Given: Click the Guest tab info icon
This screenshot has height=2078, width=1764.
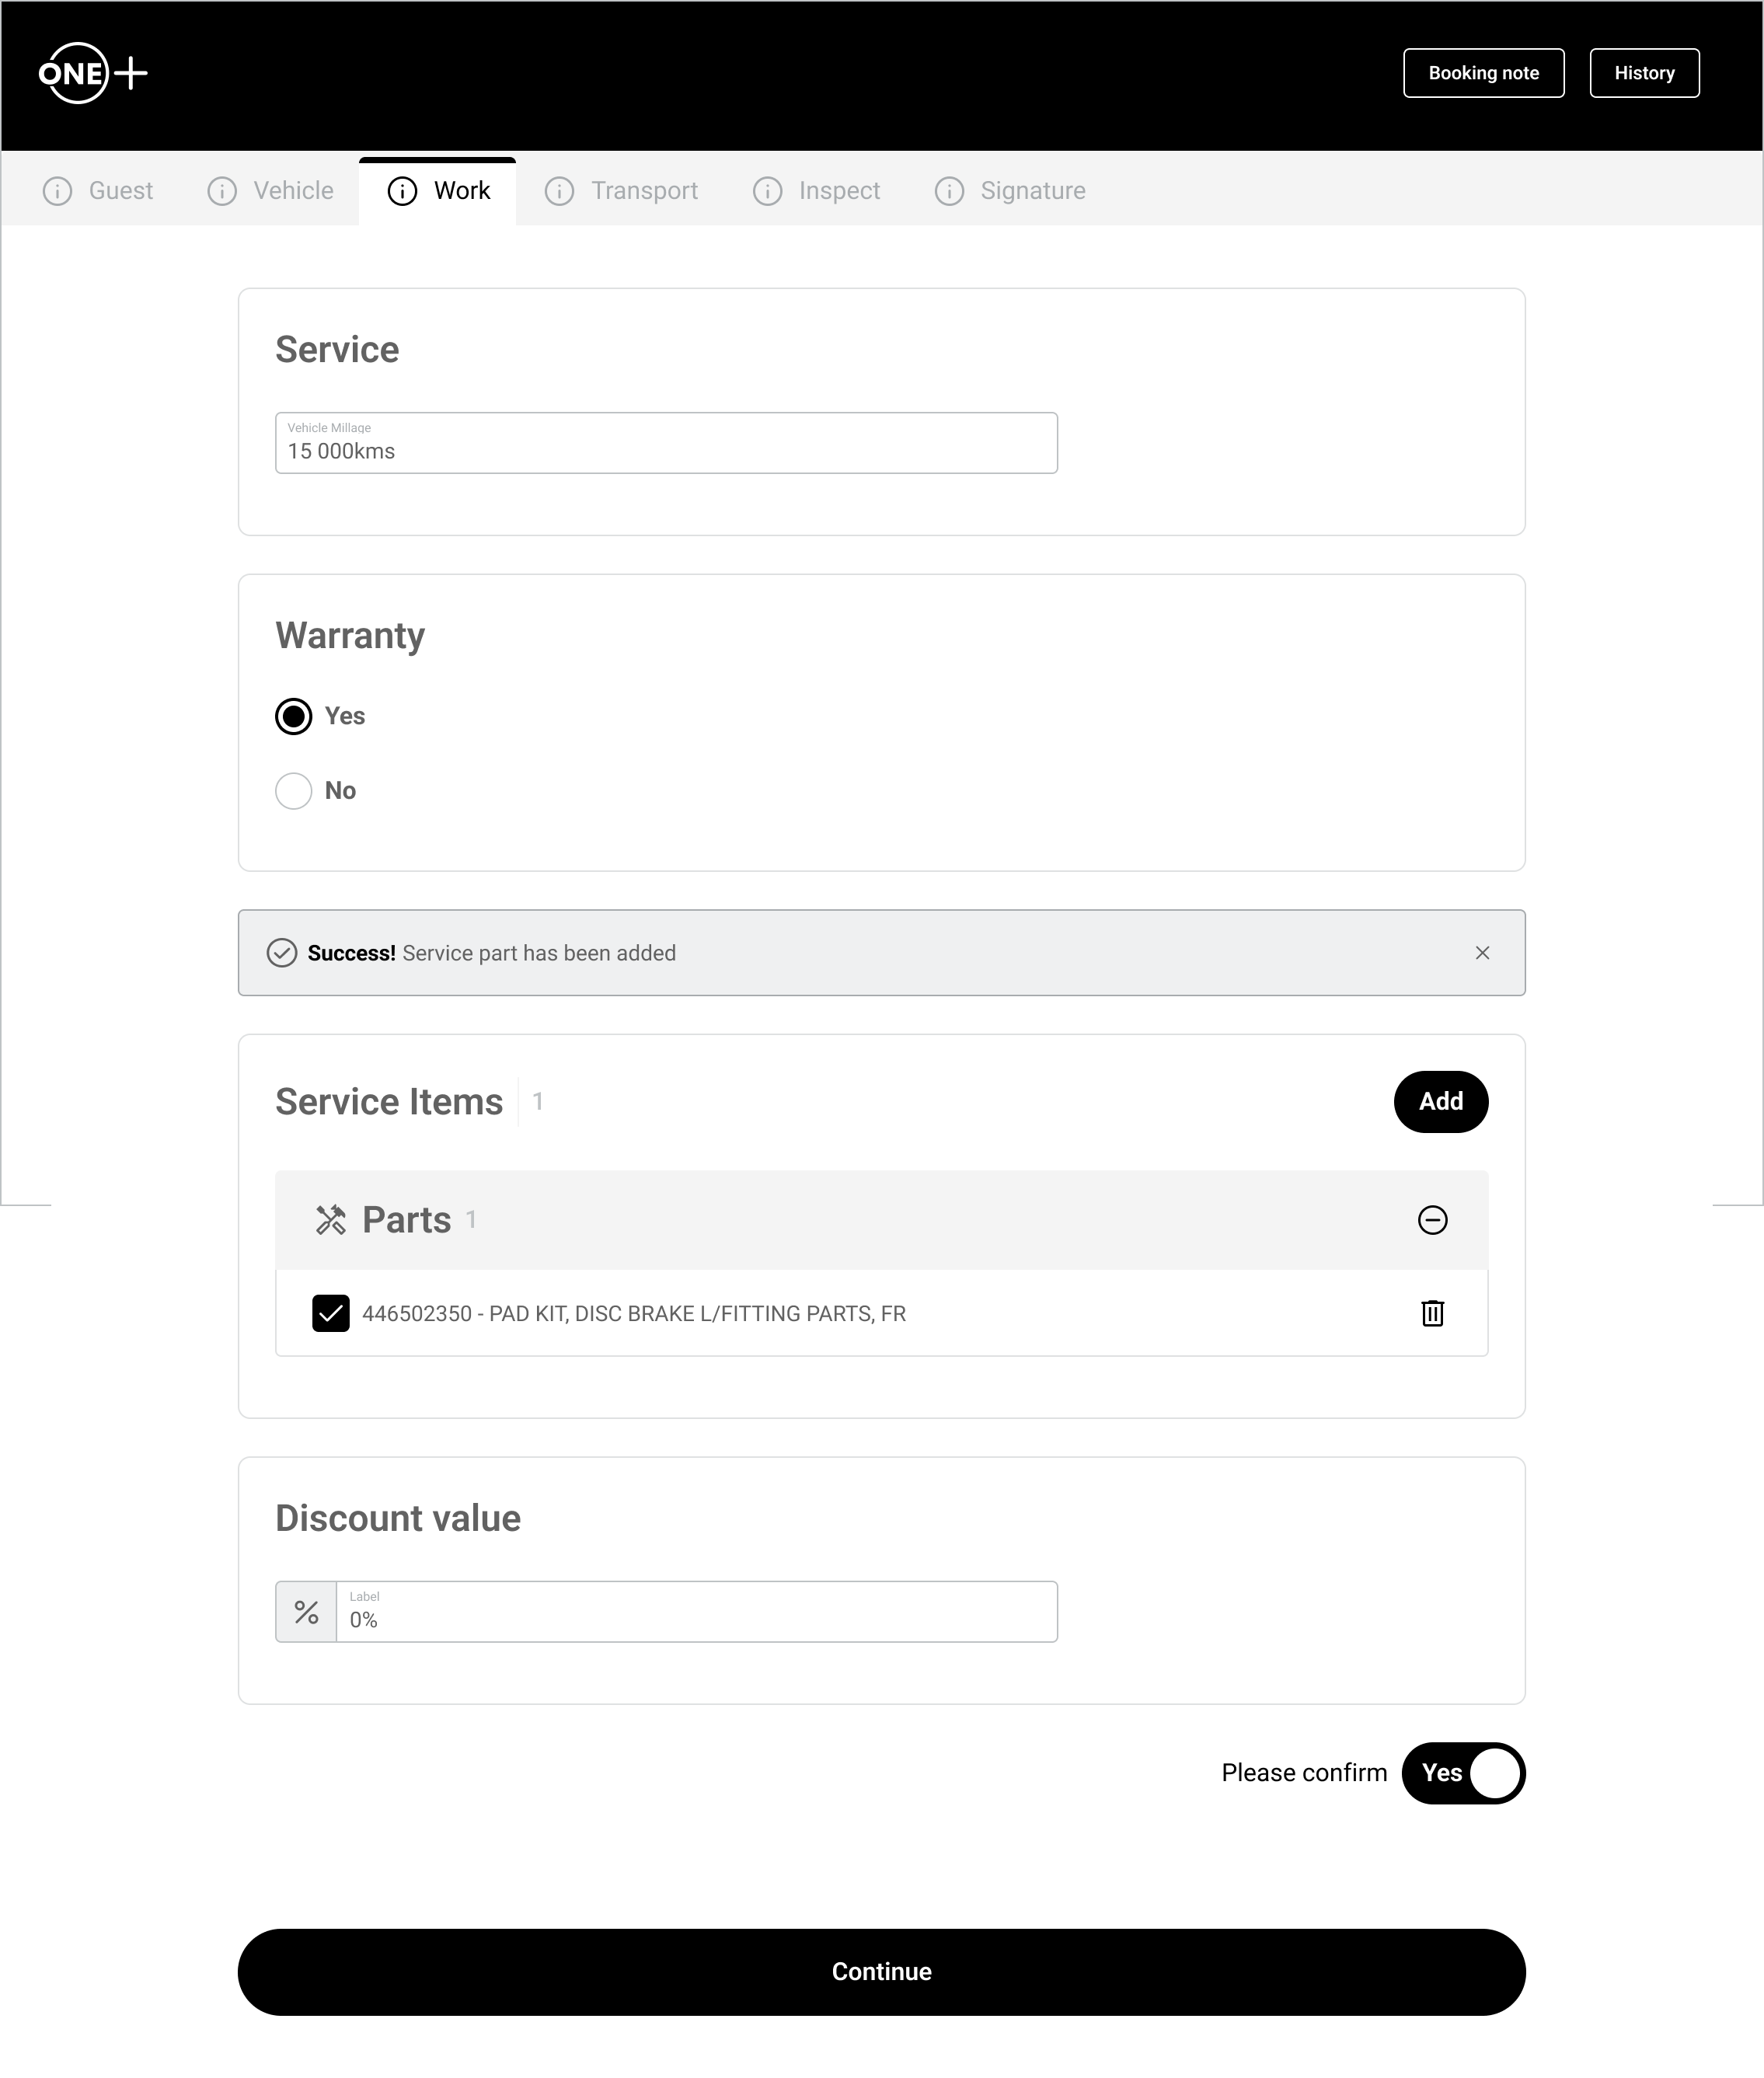Looking at the screenshot, I should coord(57,191).
